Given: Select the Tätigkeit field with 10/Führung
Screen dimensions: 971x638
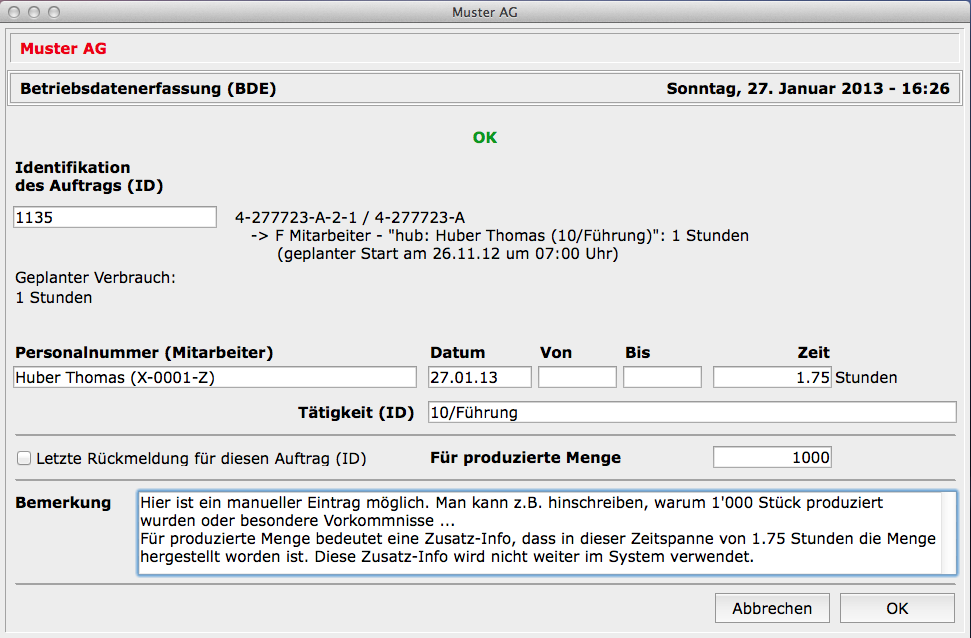Looking at the screenshot, I should coord(691,412).
